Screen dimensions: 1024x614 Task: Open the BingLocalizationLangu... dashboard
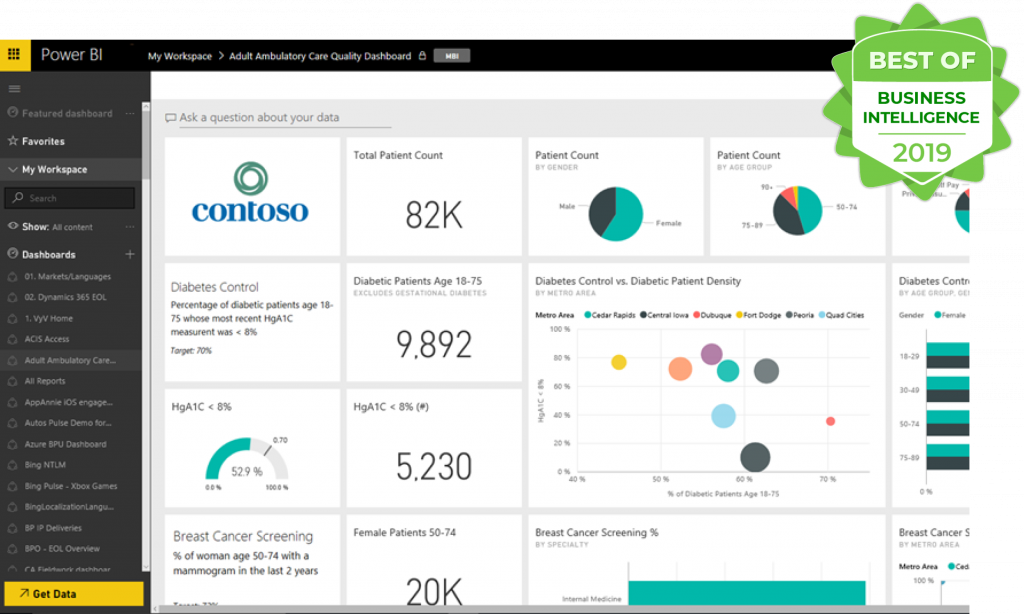(x=69, y=507)
